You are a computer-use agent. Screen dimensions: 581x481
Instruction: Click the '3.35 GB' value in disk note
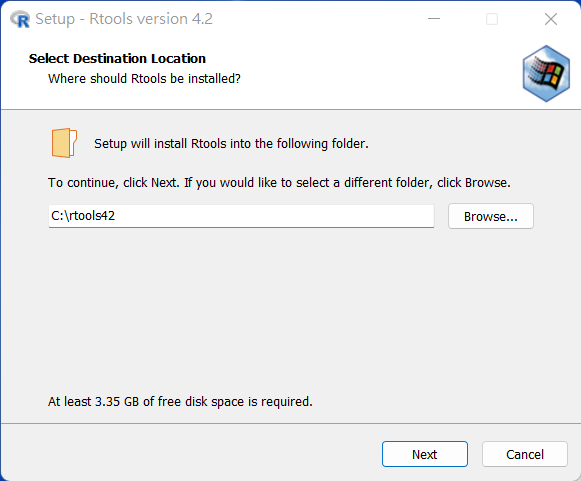coord(117,402)
